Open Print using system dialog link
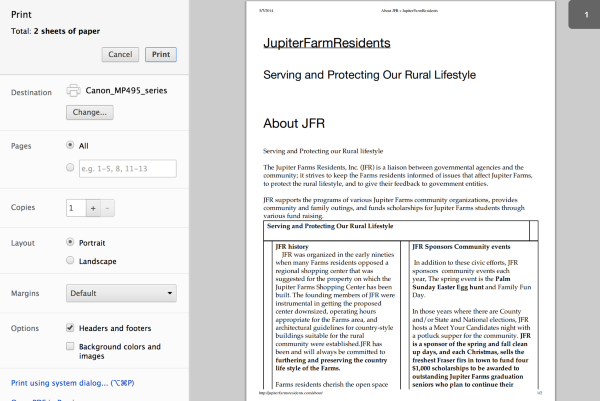 click(71, 383)
